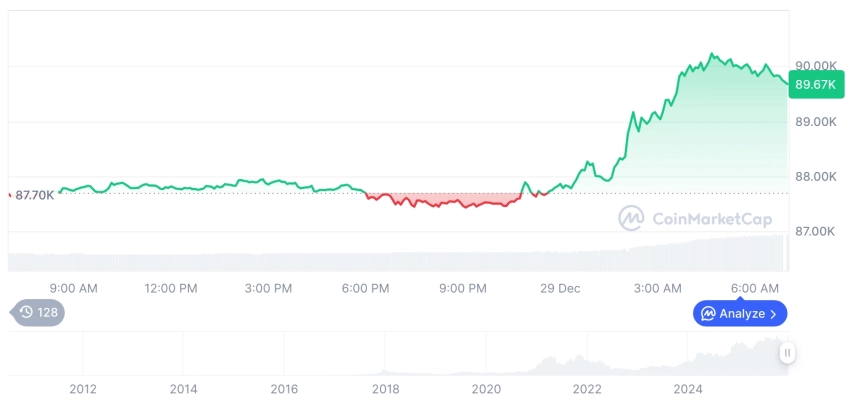Open the history badge showing 128
Viewport: 860px width, 401px height.
(39, 313)
